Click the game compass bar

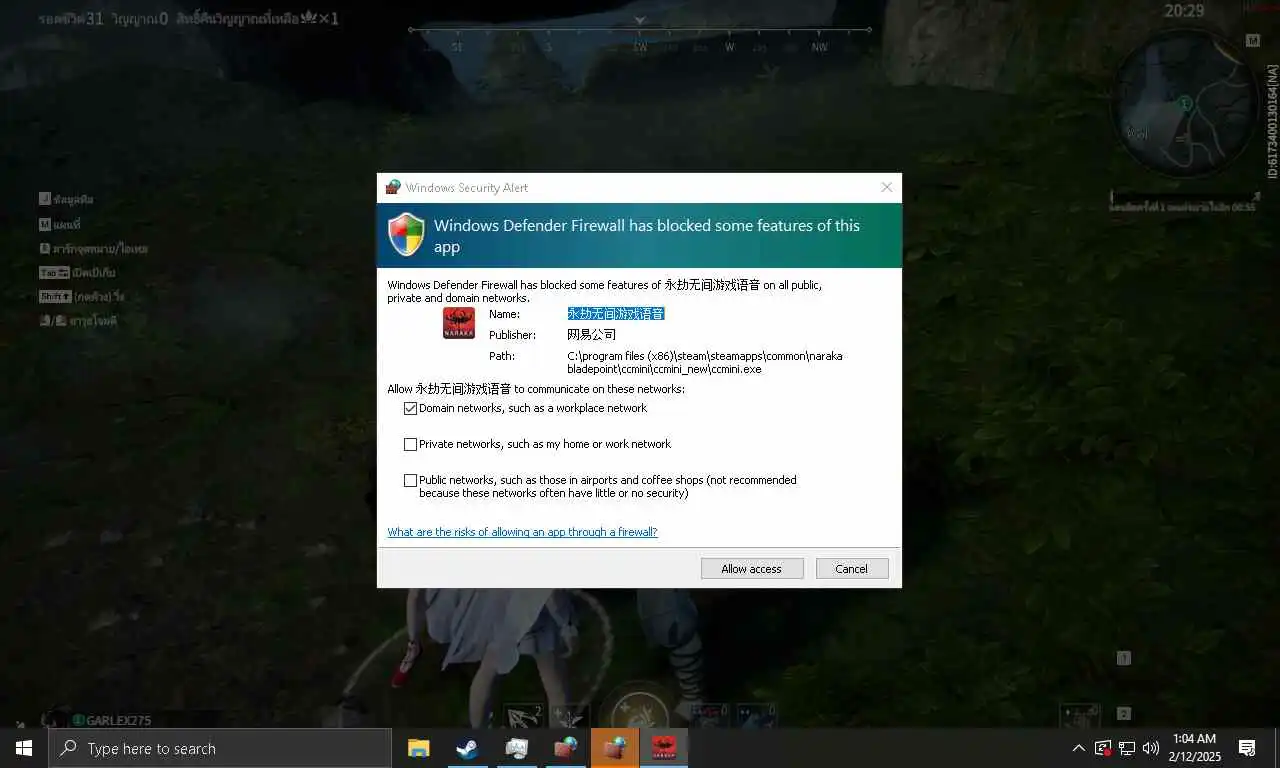pyautogui.click(x=640, y=38)
